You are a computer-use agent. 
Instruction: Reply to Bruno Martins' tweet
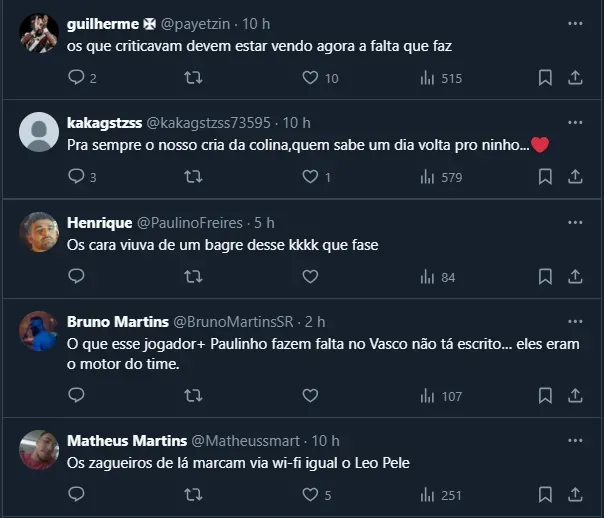76,395
